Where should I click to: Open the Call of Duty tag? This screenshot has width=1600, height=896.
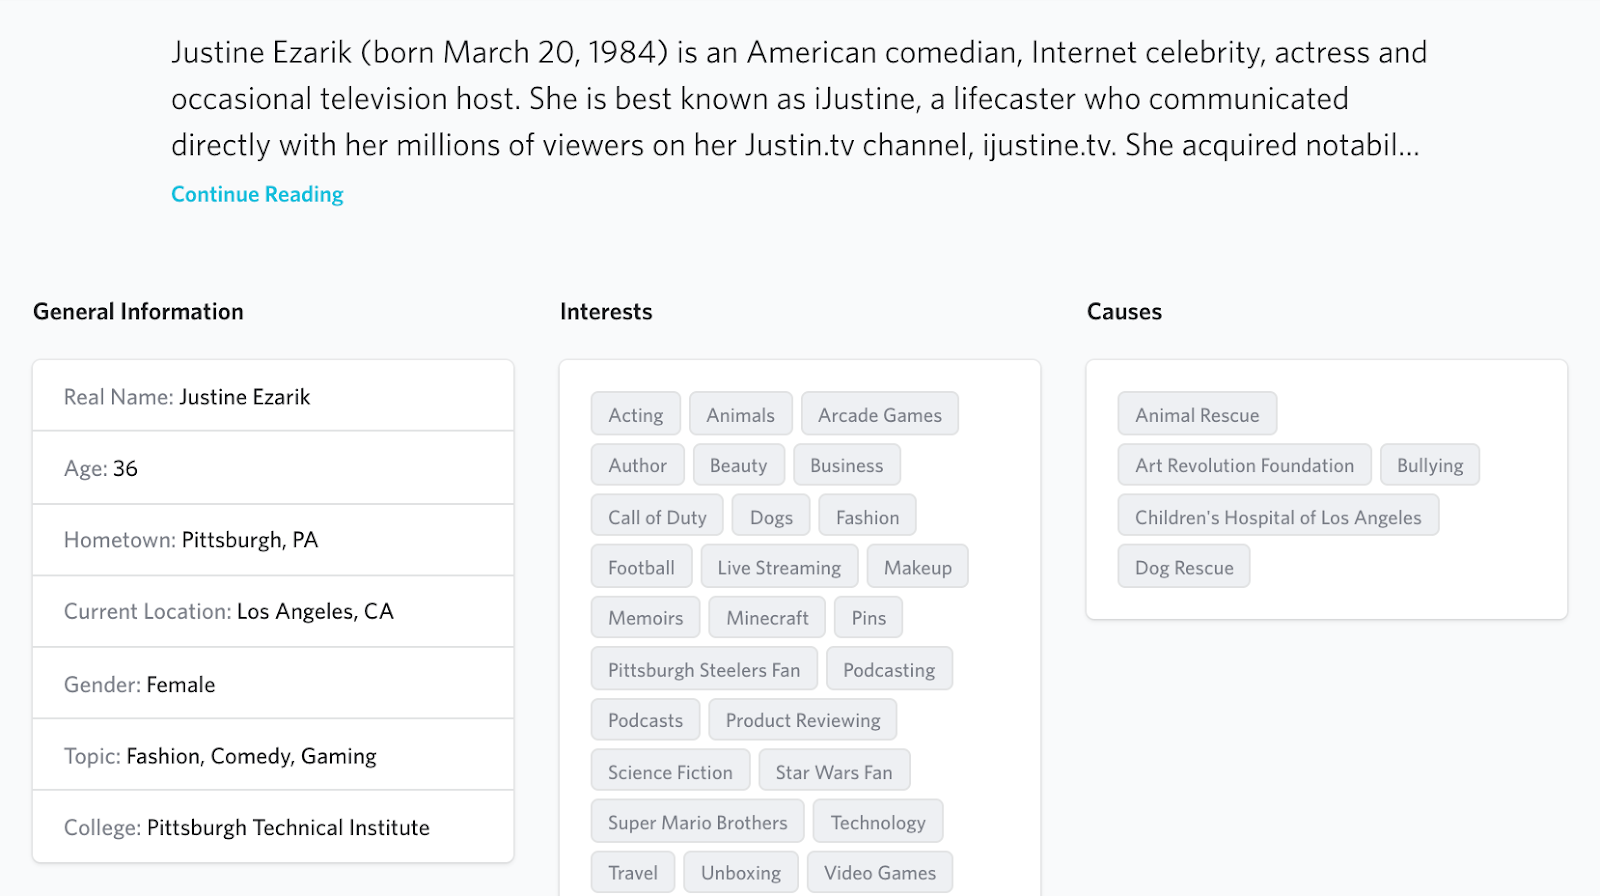click(x=657, y=517)
